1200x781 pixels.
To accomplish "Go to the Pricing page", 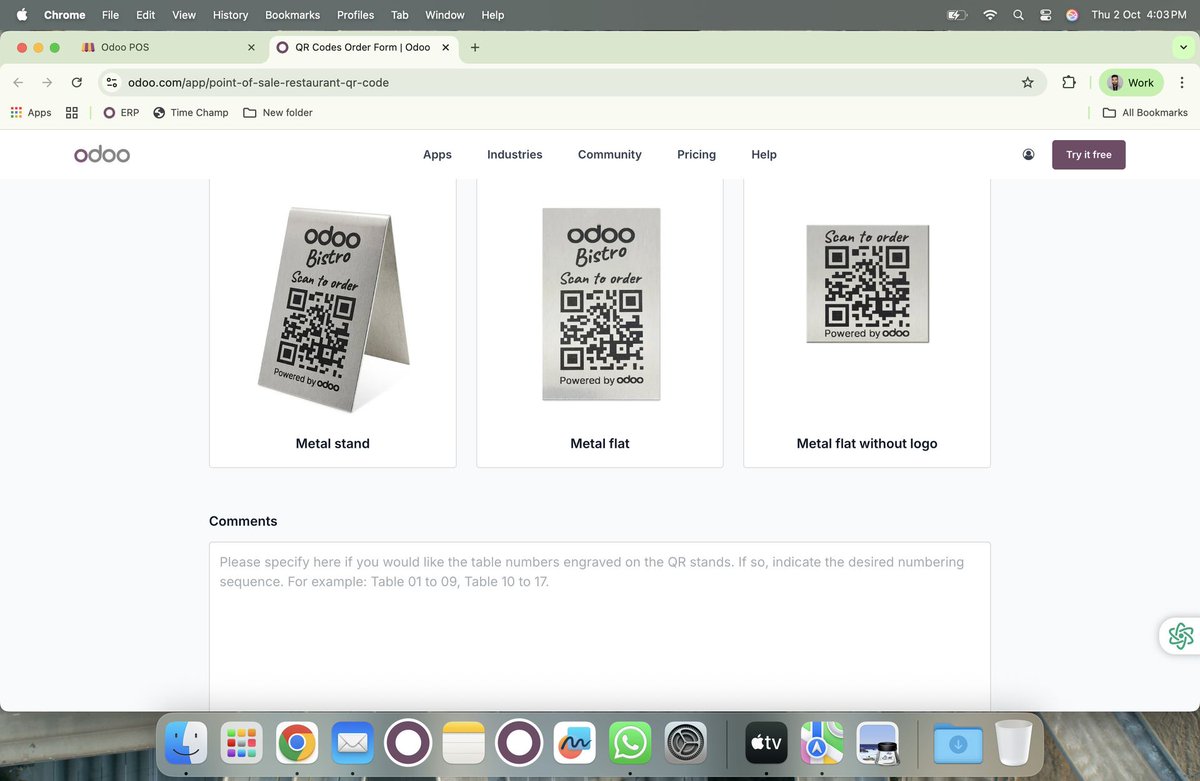I will click(696, 155).
